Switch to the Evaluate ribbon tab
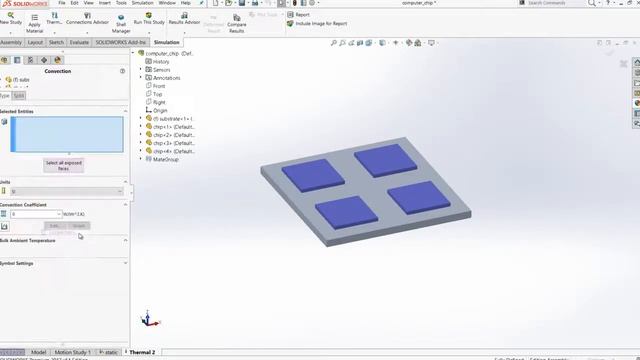640x360 pixels. pyautogui.click(x=79, y=42)
